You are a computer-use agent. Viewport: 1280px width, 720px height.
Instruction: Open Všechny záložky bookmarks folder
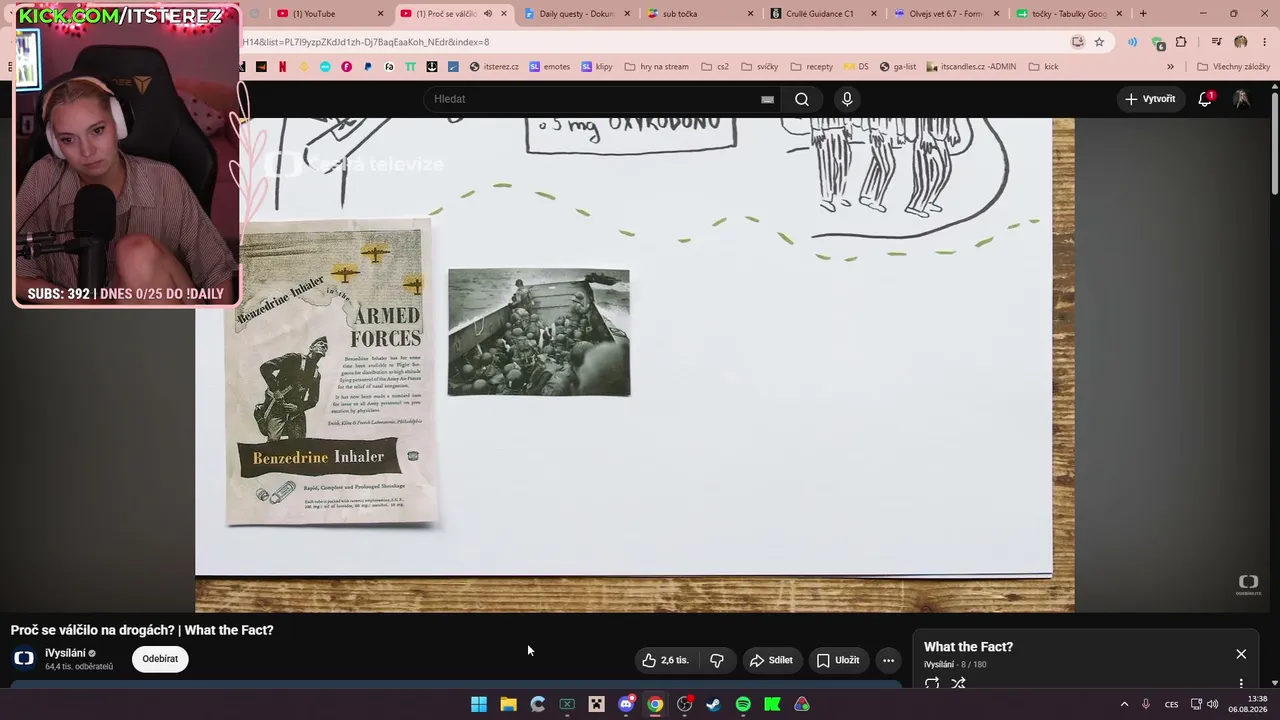pyautogui.click(x=1233, y=67)
